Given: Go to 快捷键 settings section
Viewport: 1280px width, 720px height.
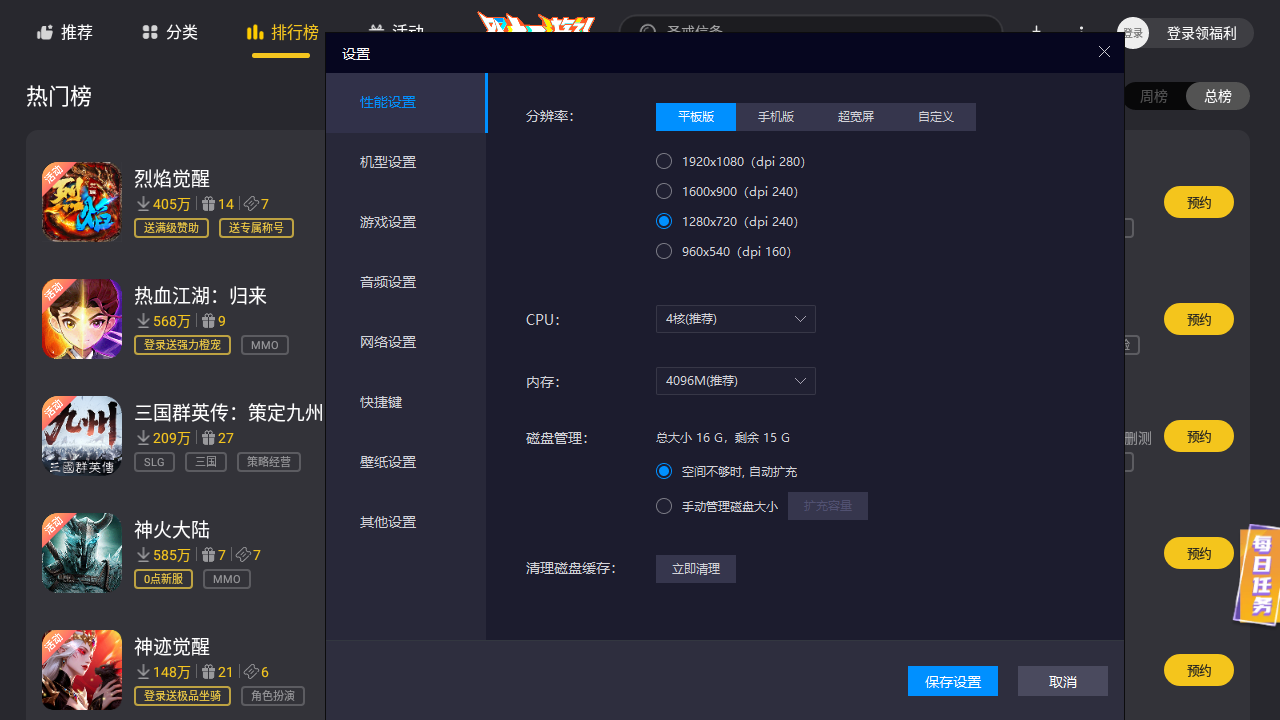Looking at the screenshot, I should [381, 402].
